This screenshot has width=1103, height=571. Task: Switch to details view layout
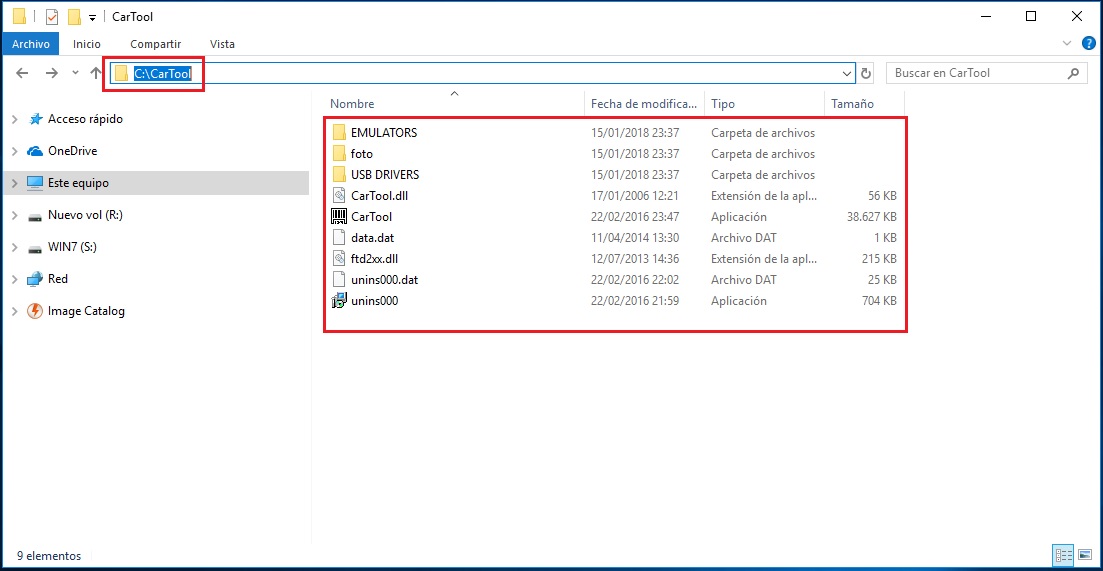click(1062, 555)
